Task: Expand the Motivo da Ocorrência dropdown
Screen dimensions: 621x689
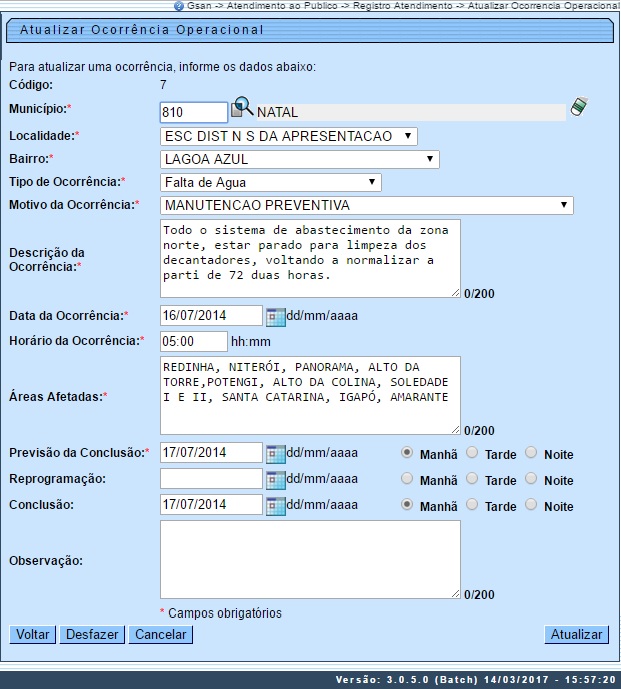Action: pyautogui.click(x=366, y=205)
